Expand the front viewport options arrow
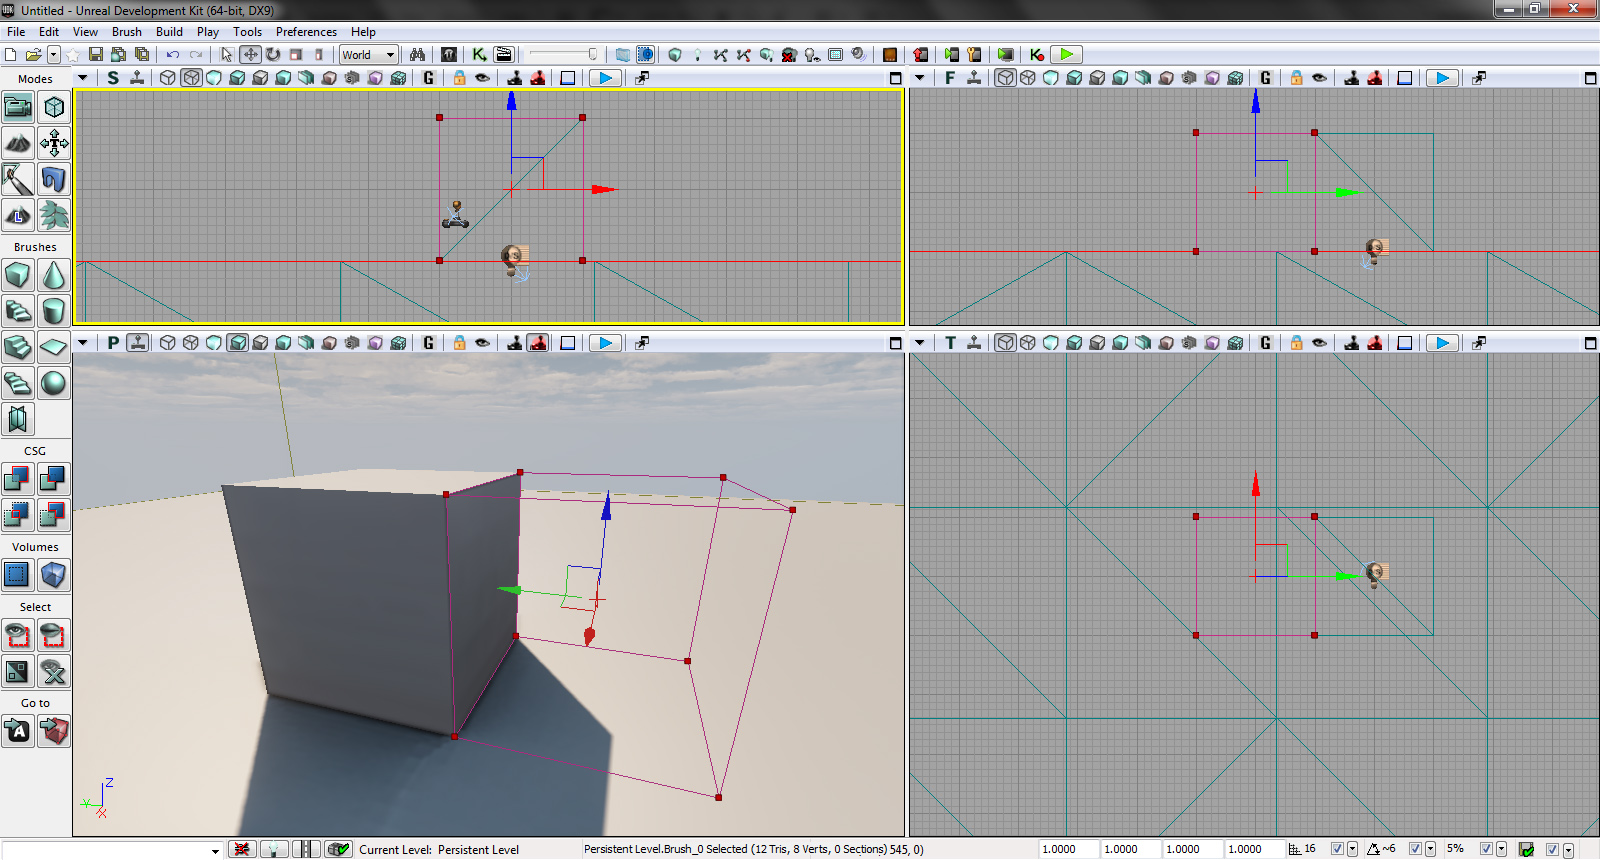Viewport: 1600px width, 860px height. [x=919, y=78]
